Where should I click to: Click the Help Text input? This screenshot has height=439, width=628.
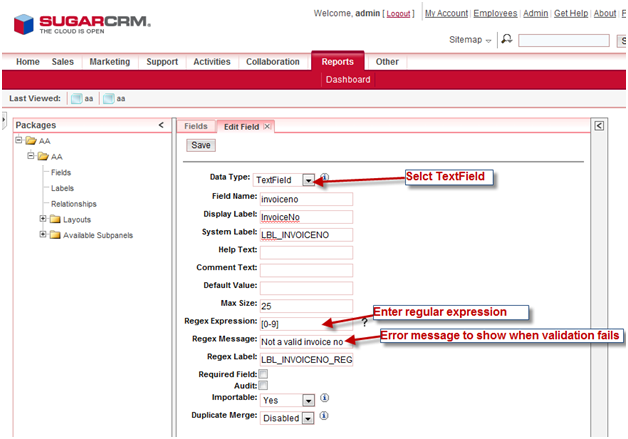pos(306,252)
